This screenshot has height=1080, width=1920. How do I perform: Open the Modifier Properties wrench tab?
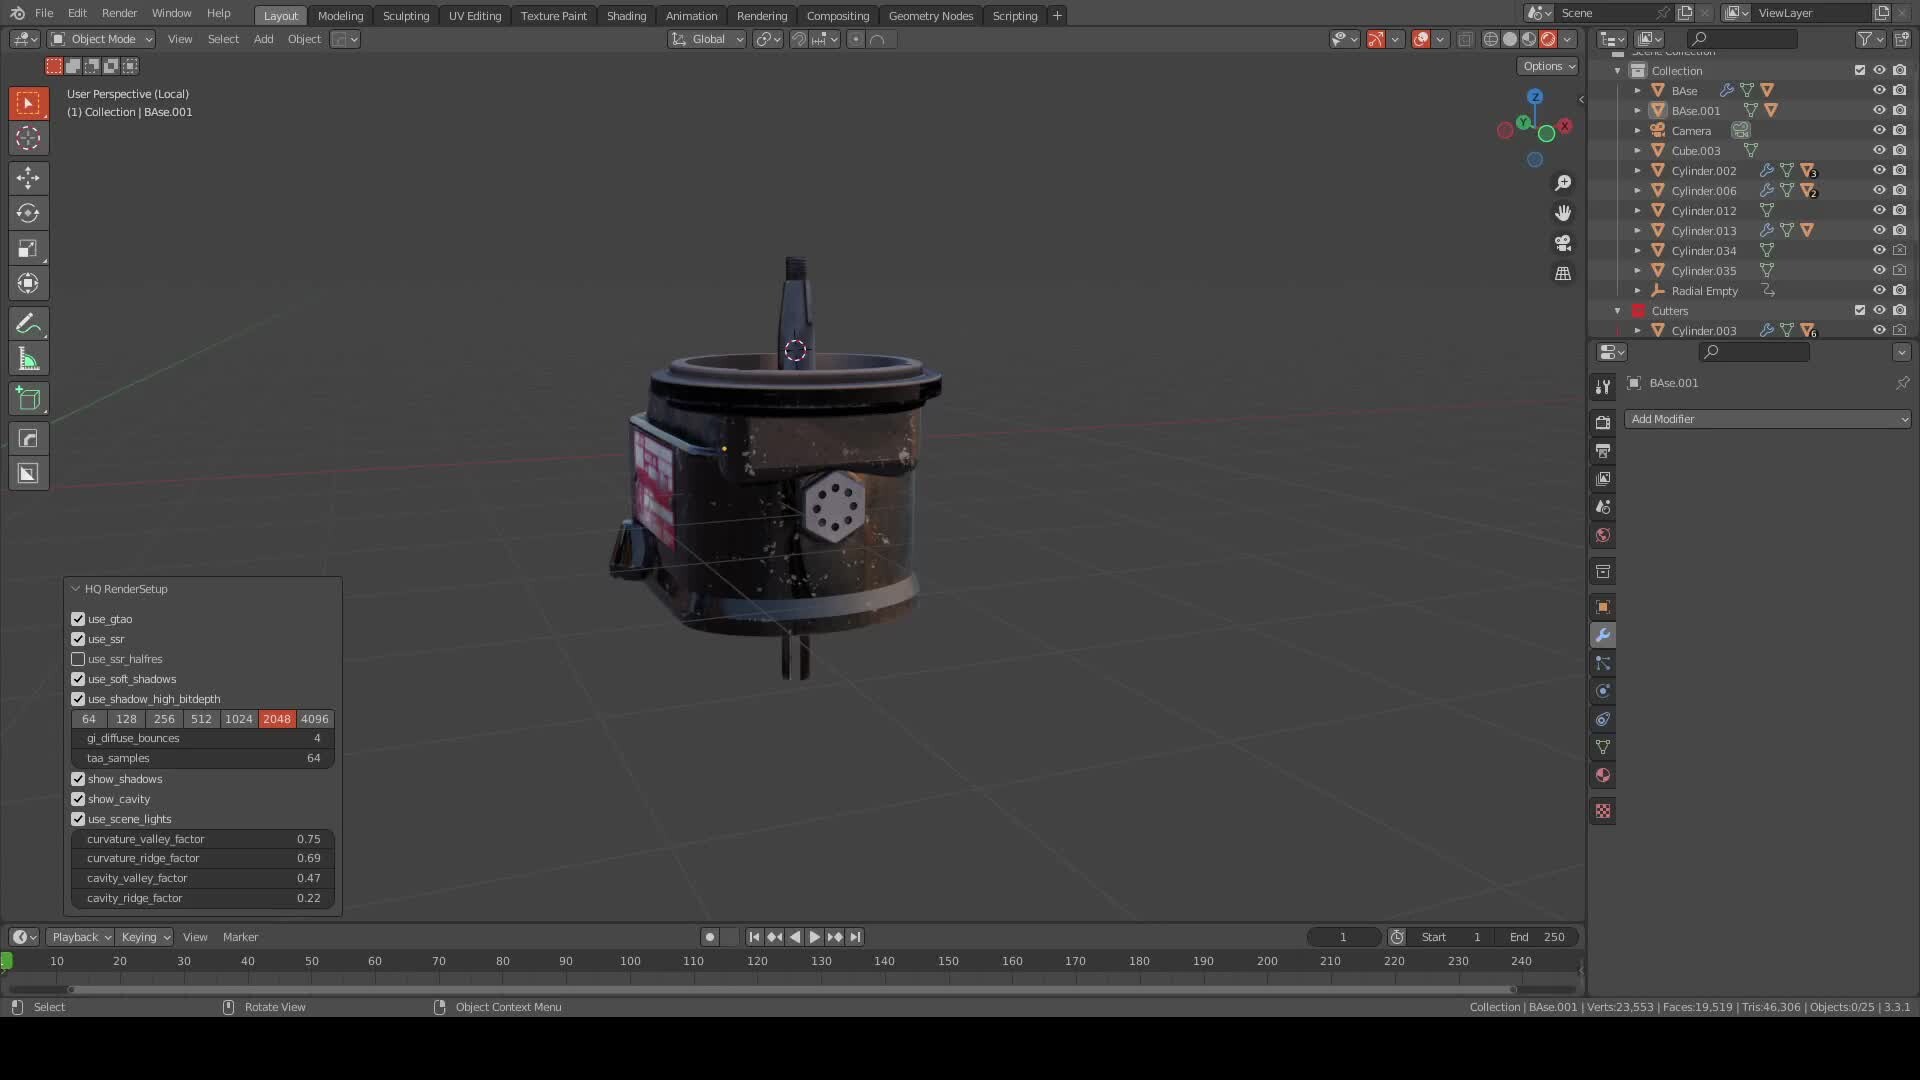1603,635
